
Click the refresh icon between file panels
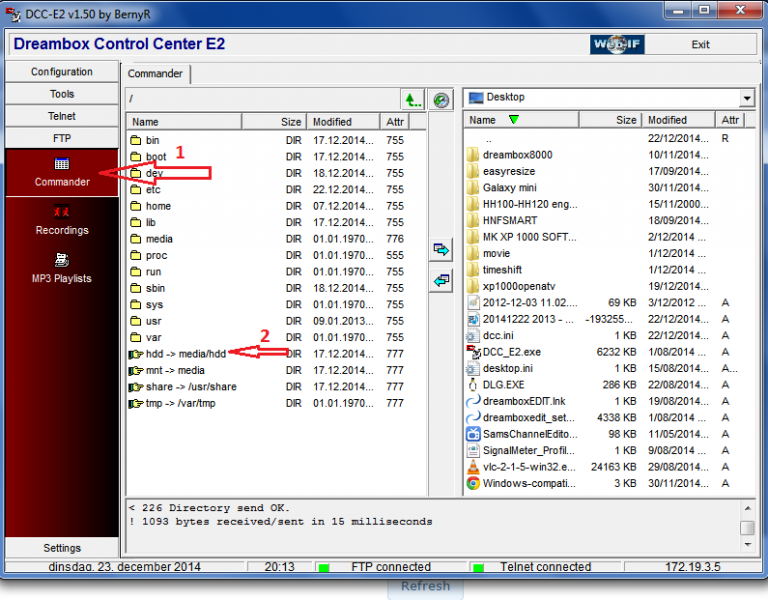pos(442,99)
